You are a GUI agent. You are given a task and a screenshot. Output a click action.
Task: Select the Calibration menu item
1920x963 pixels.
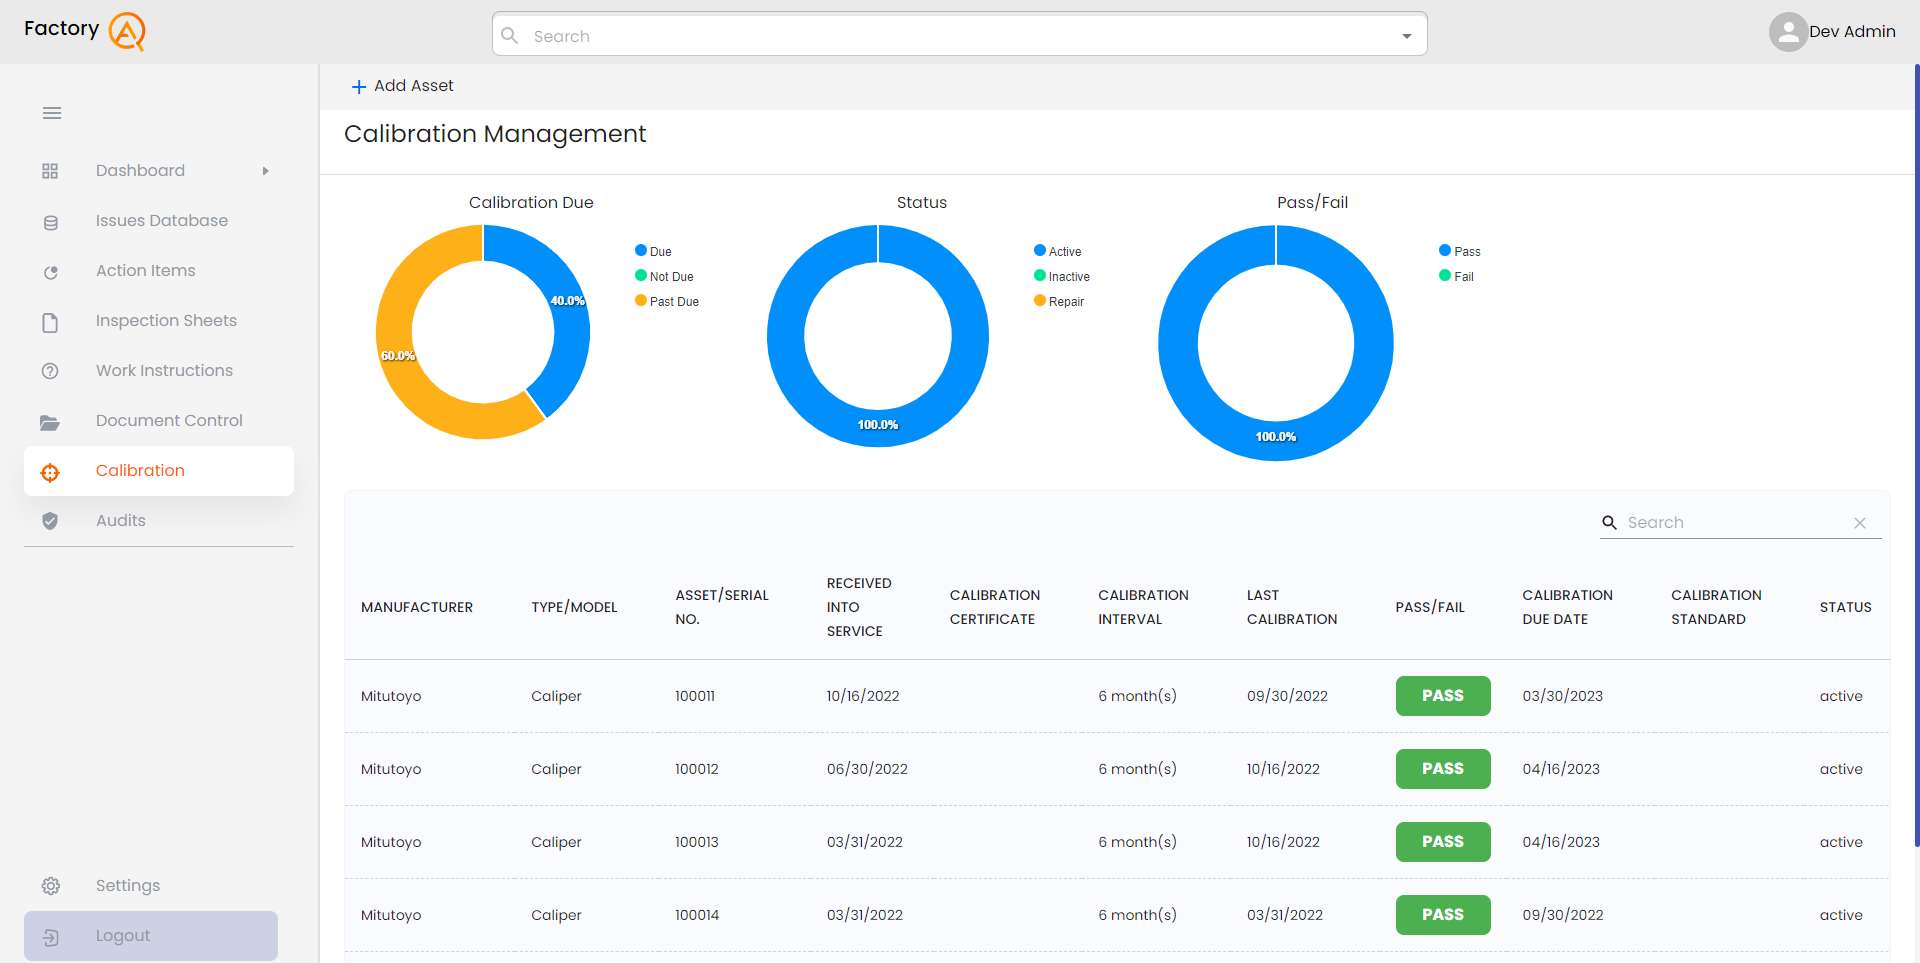click(159, 471)
